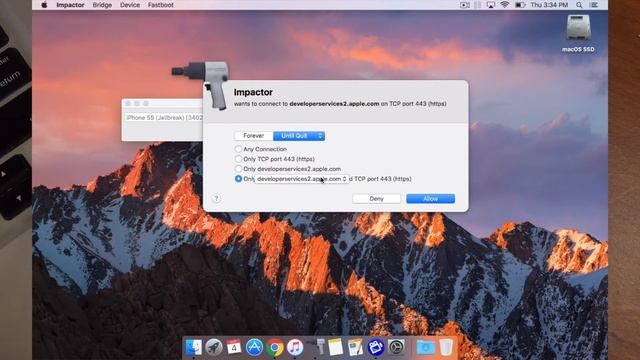
Task: Open Downloads folder in the dock
Action: click(425, 347)
